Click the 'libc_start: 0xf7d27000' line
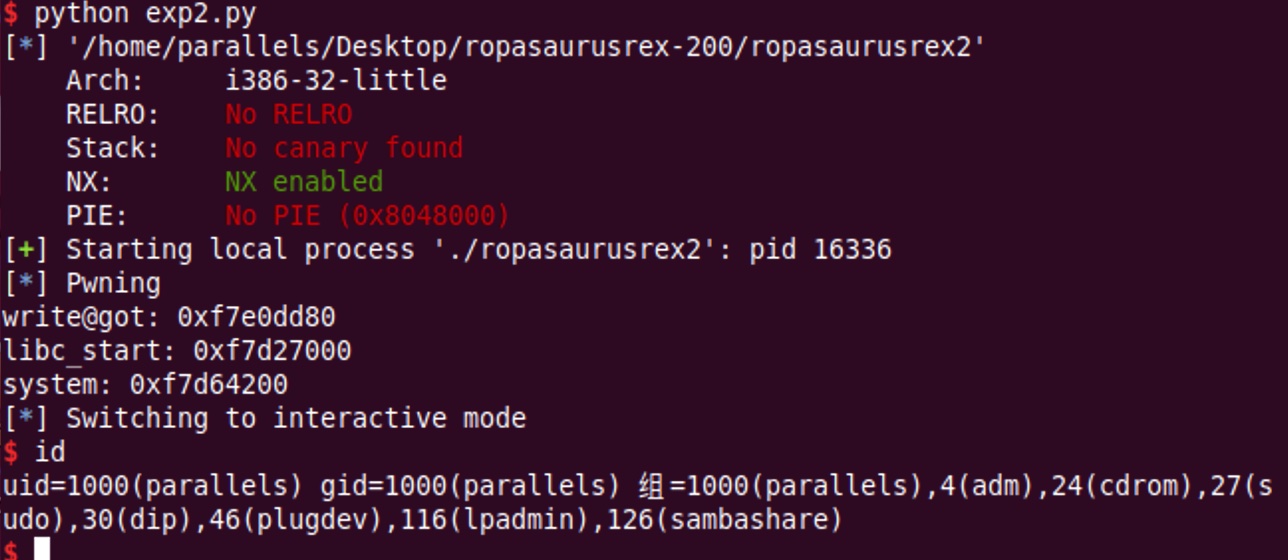 pyautogui.click(x=177, y=350)
